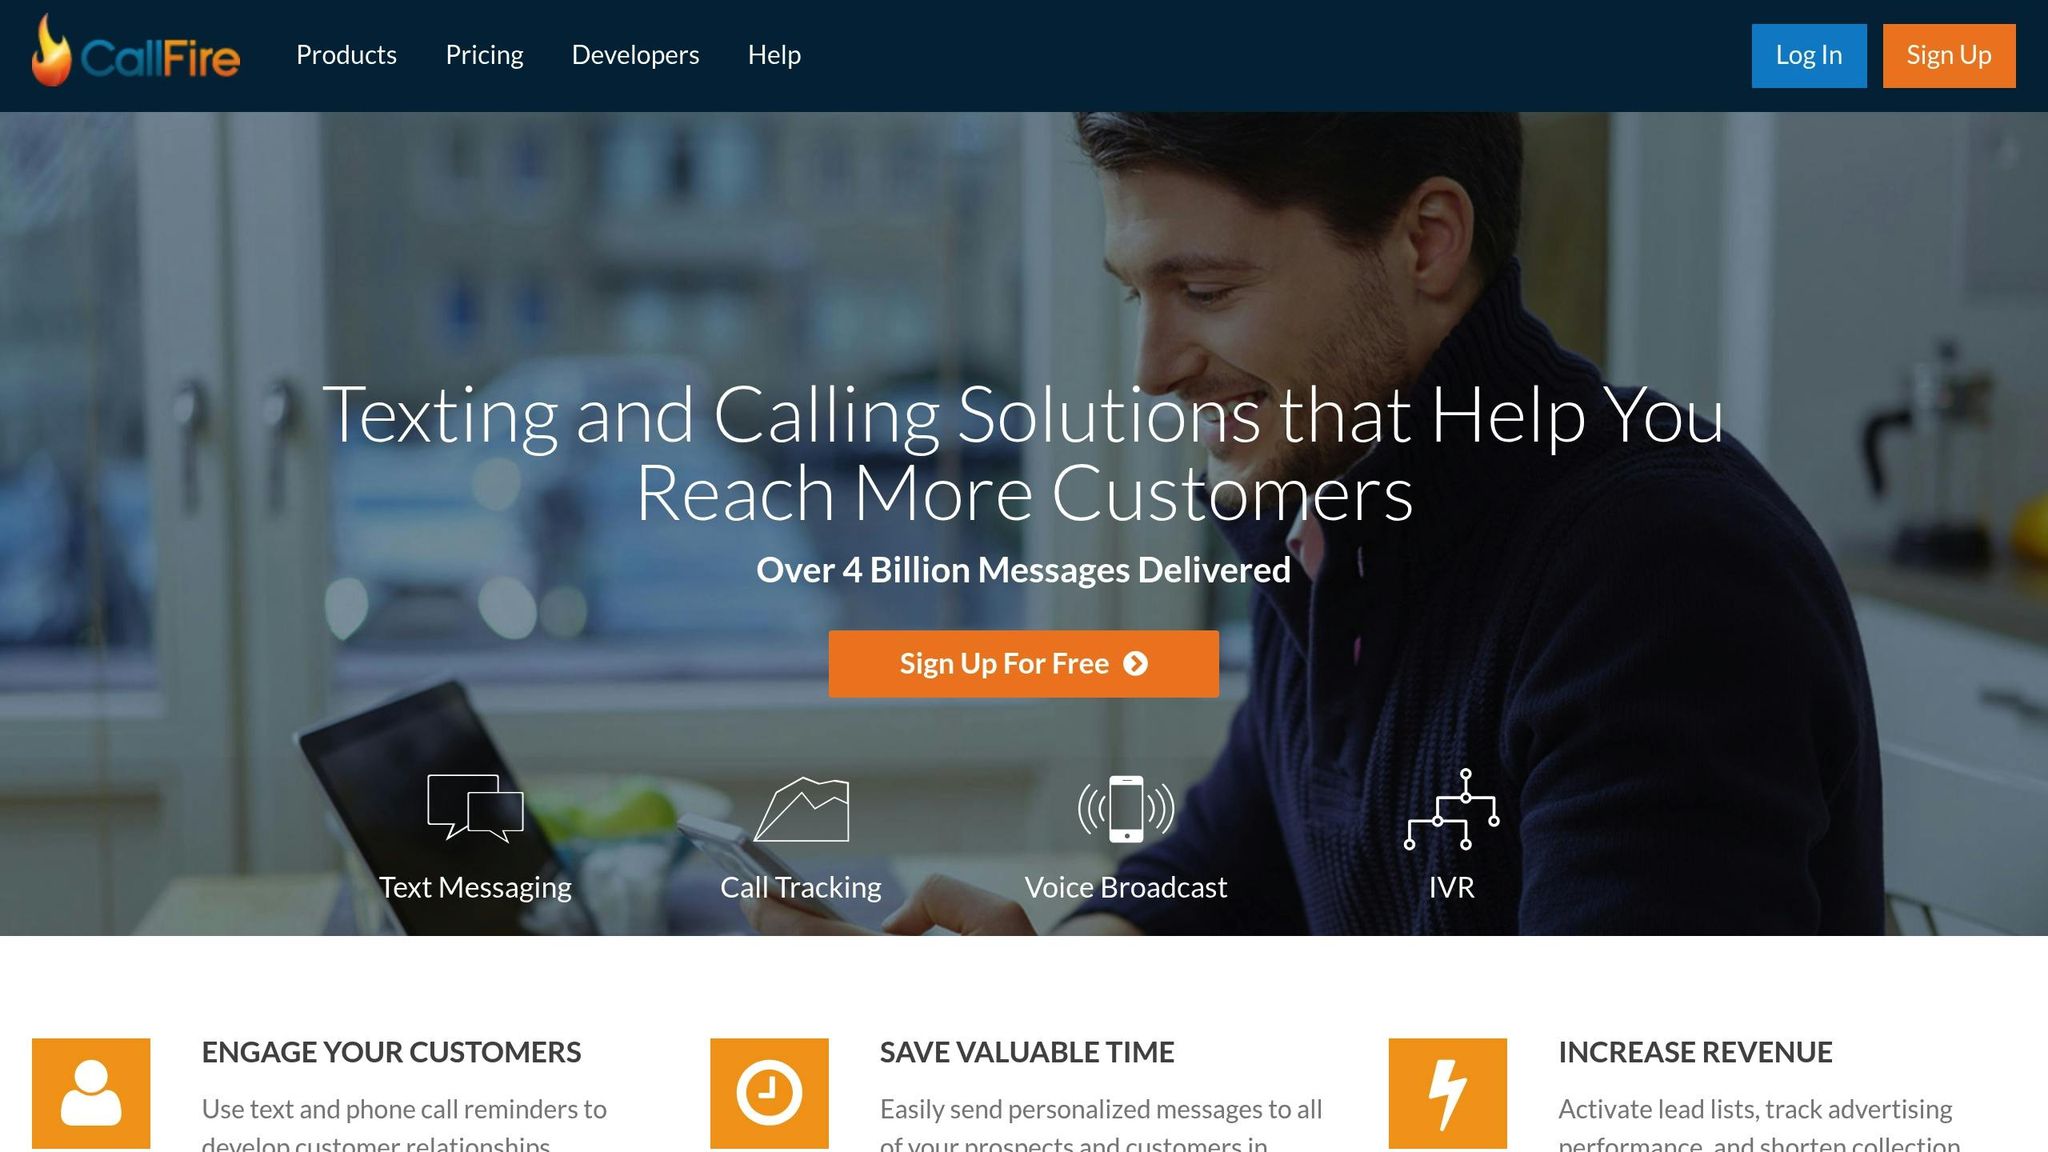
Task: Select the IVR flowchart icon
Action: pyautogui.click(x=1452, y=809)
